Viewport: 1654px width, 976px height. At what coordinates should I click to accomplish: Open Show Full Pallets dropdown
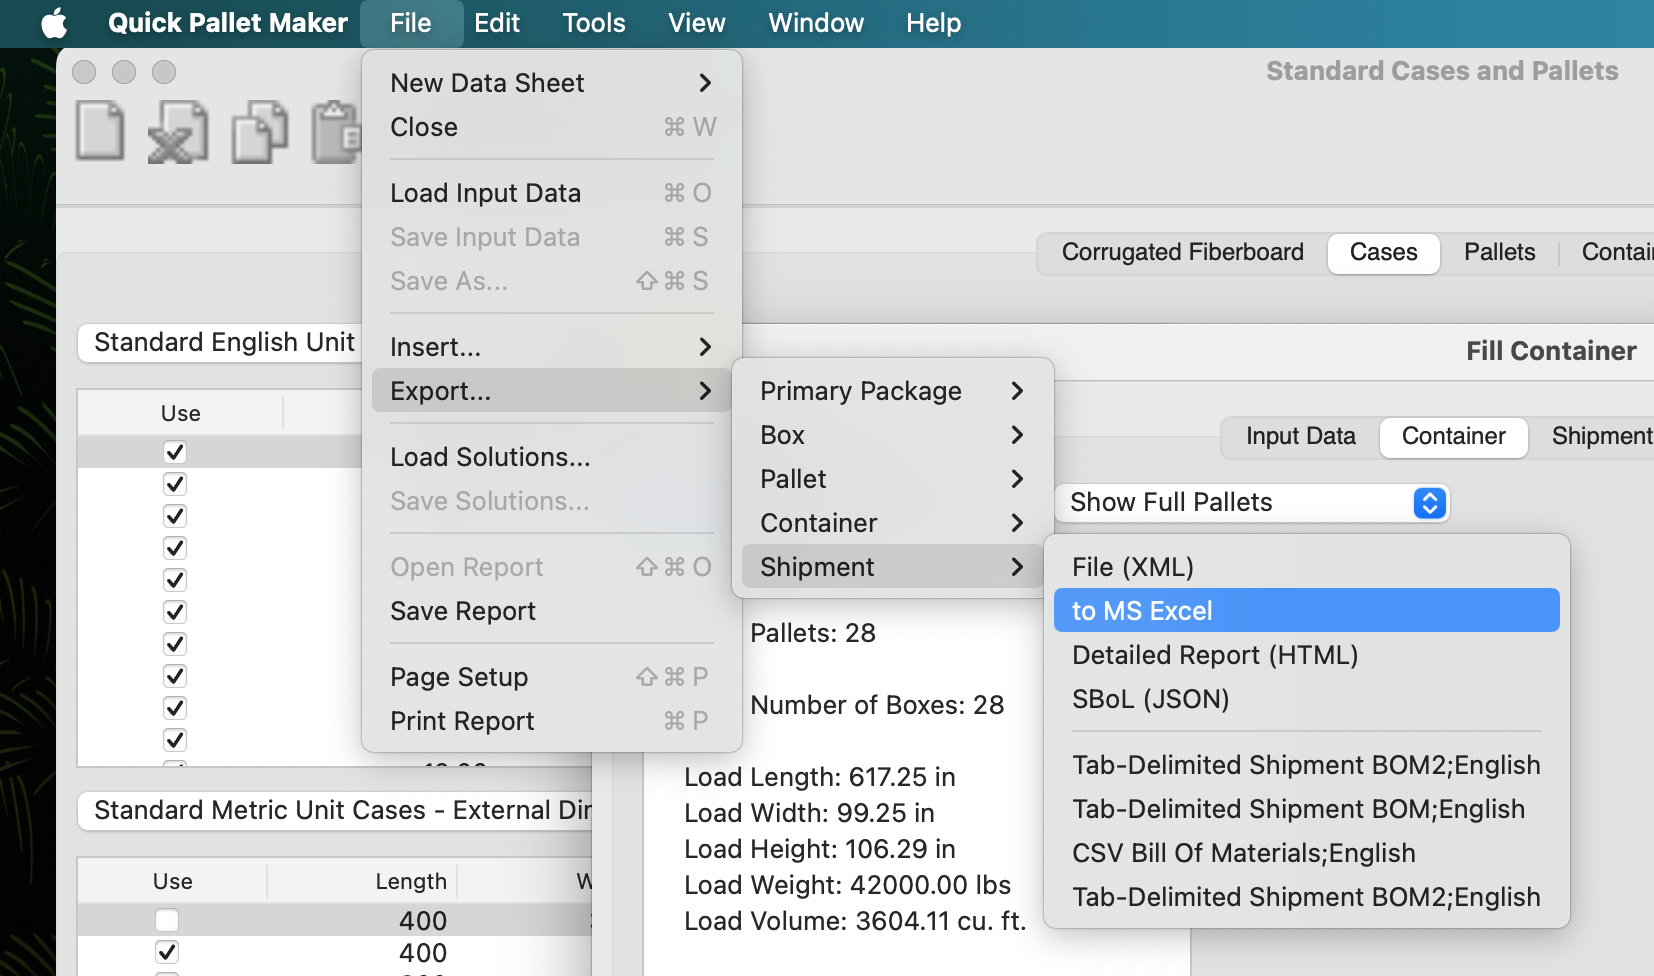pyautogui.click(x=1252, y=502)
